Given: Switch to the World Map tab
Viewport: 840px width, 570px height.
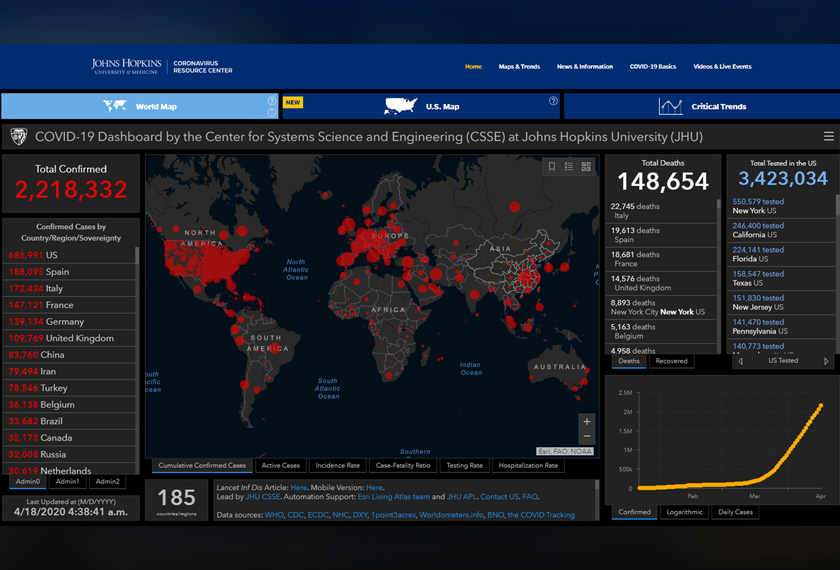Looking at the screenshot, I should (140, 106).
